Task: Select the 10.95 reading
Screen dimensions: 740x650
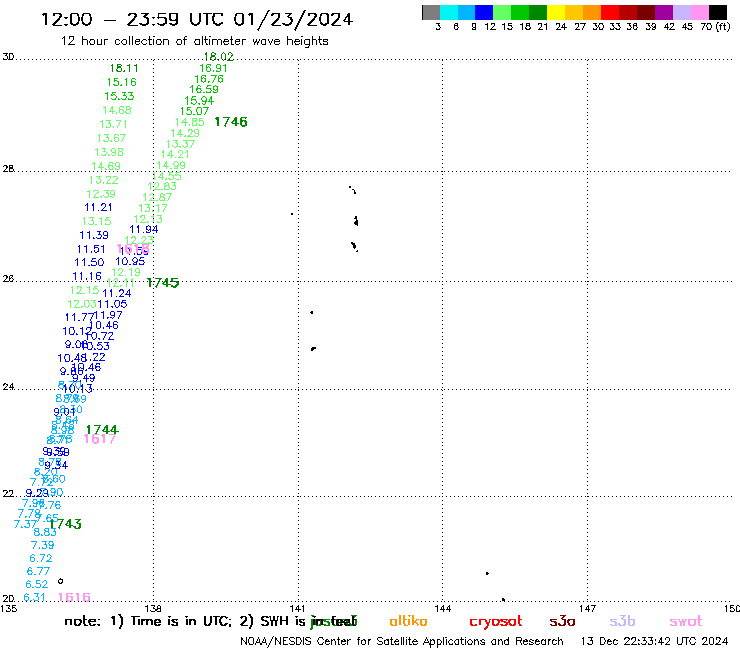Action: pos(130,262)
